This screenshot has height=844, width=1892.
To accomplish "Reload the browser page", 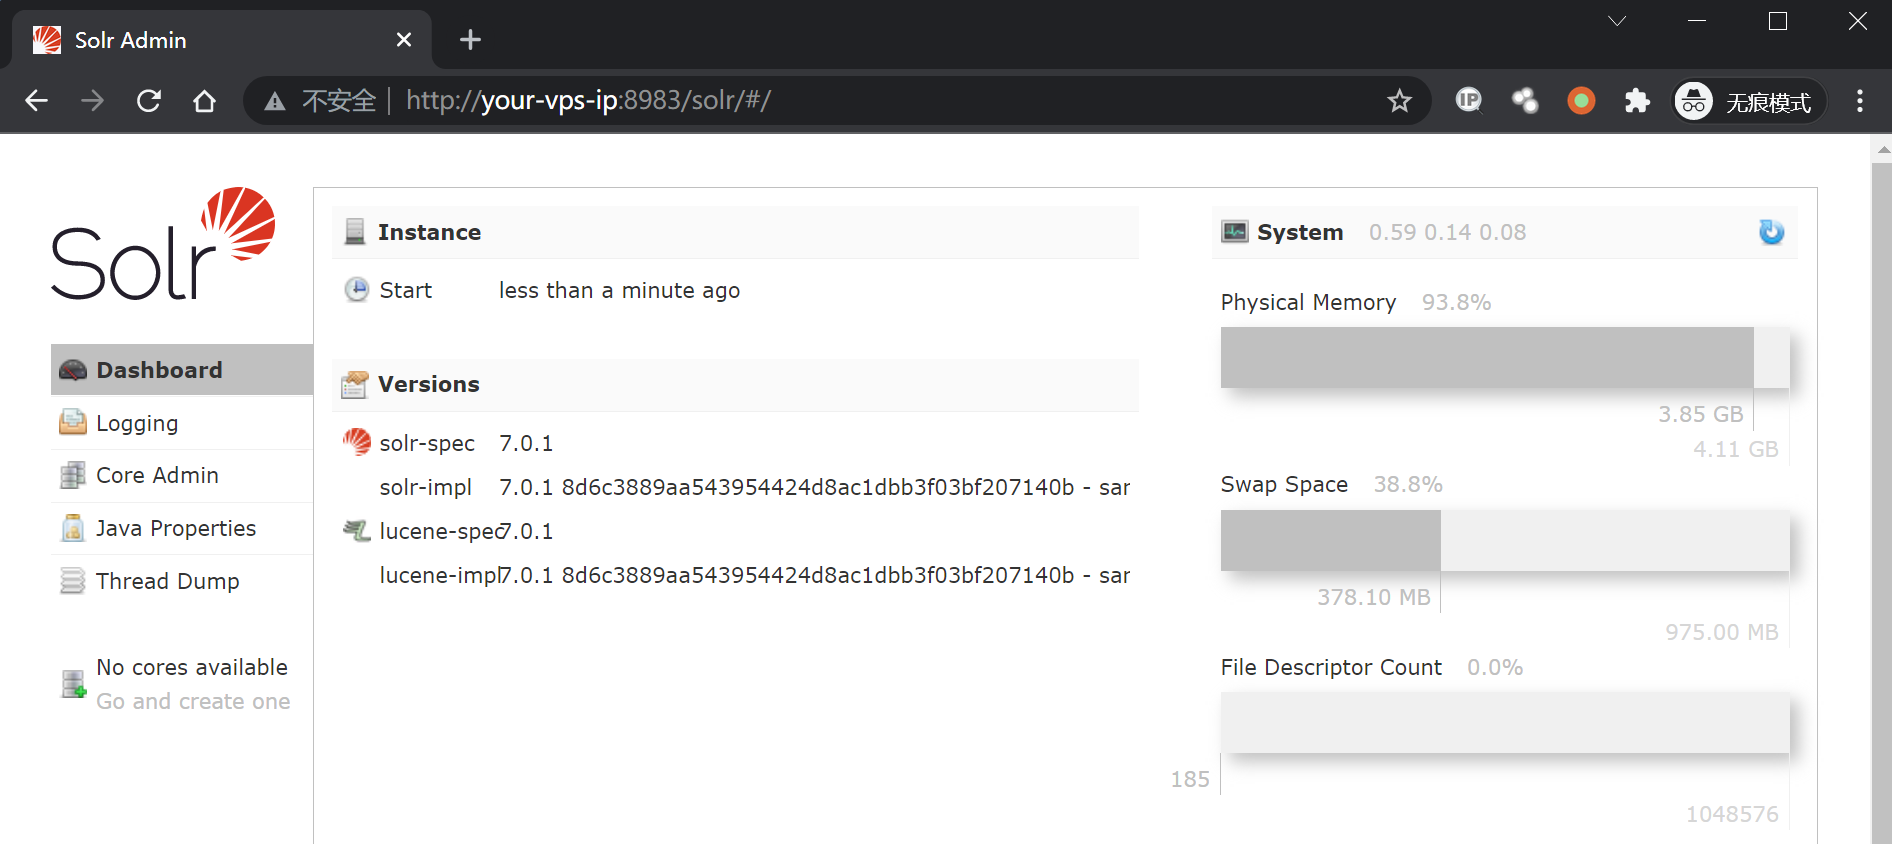I will 149,101.
